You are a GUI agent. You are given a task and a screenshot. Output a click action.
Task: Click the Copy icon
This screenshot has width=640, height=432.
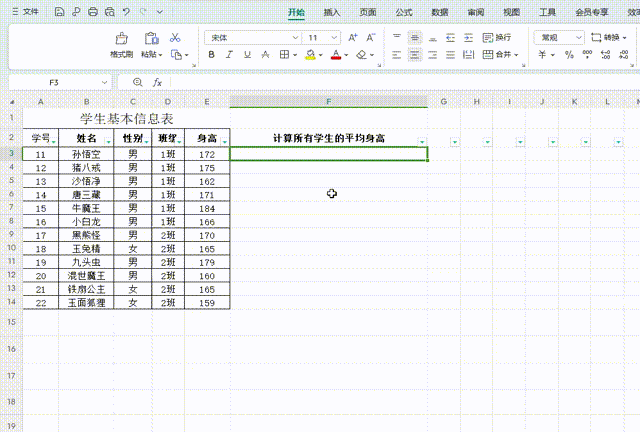pos(176,55)
